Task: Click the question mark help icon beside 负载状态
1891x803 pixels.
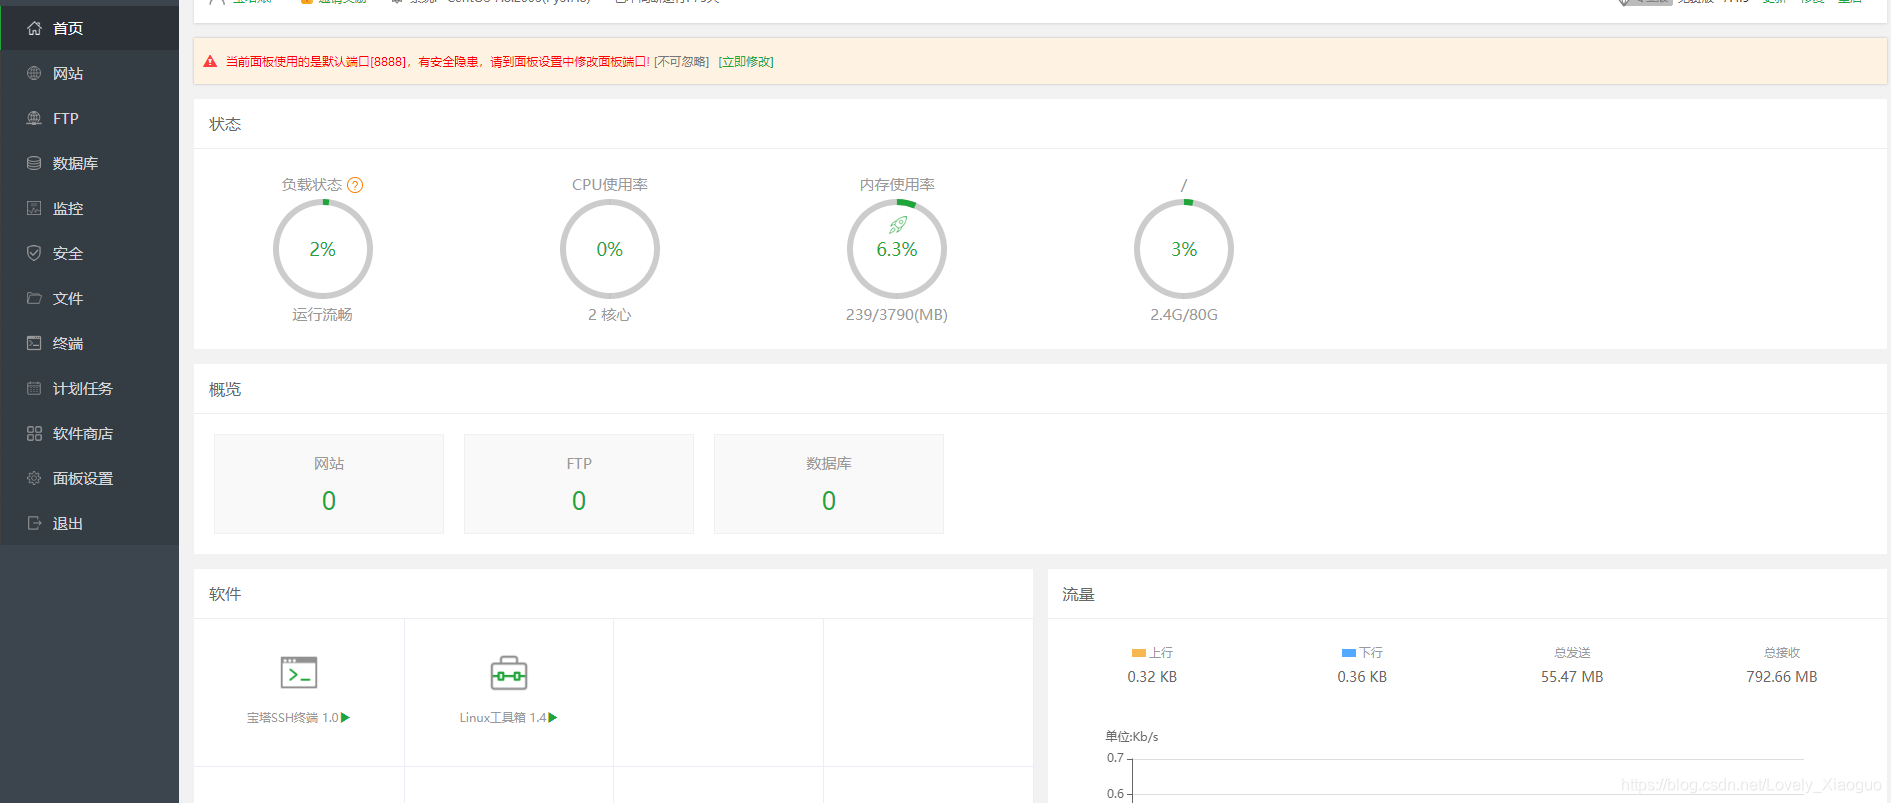Action: (355, 185)
